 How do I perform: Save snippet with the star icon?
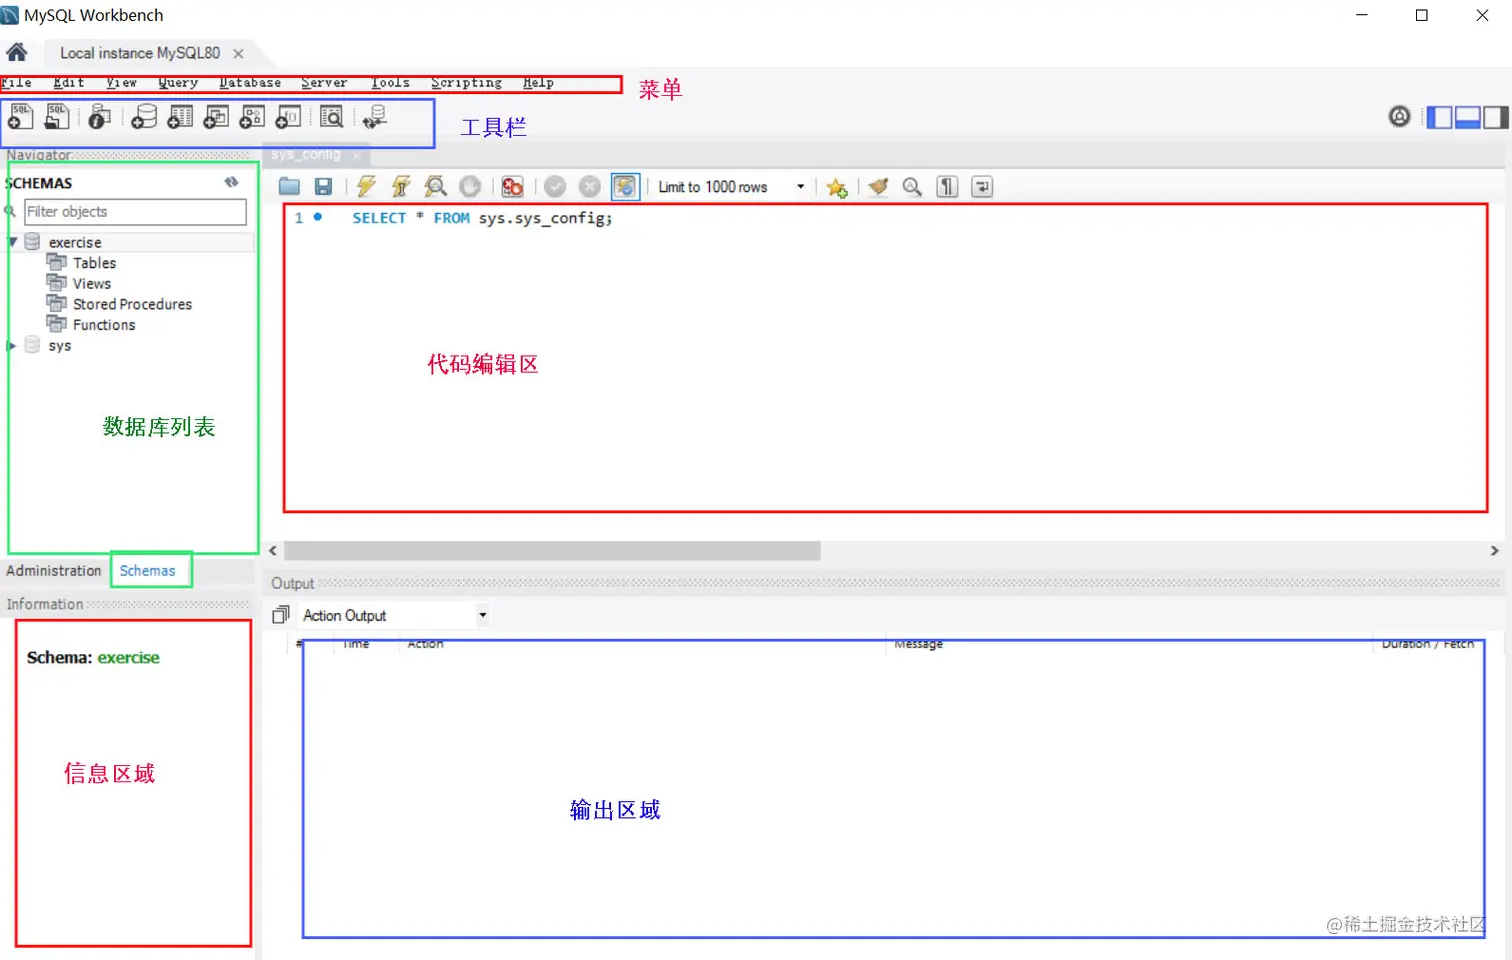pyautogui.click(x=837, y=187)
